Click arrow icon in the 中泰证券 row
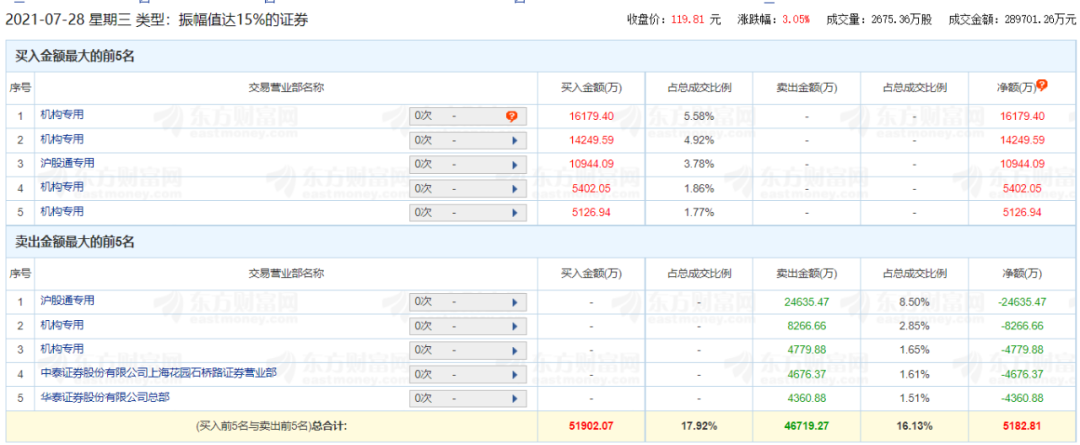This screenshot has width=1080, height=445. click(x=515, y=374)
